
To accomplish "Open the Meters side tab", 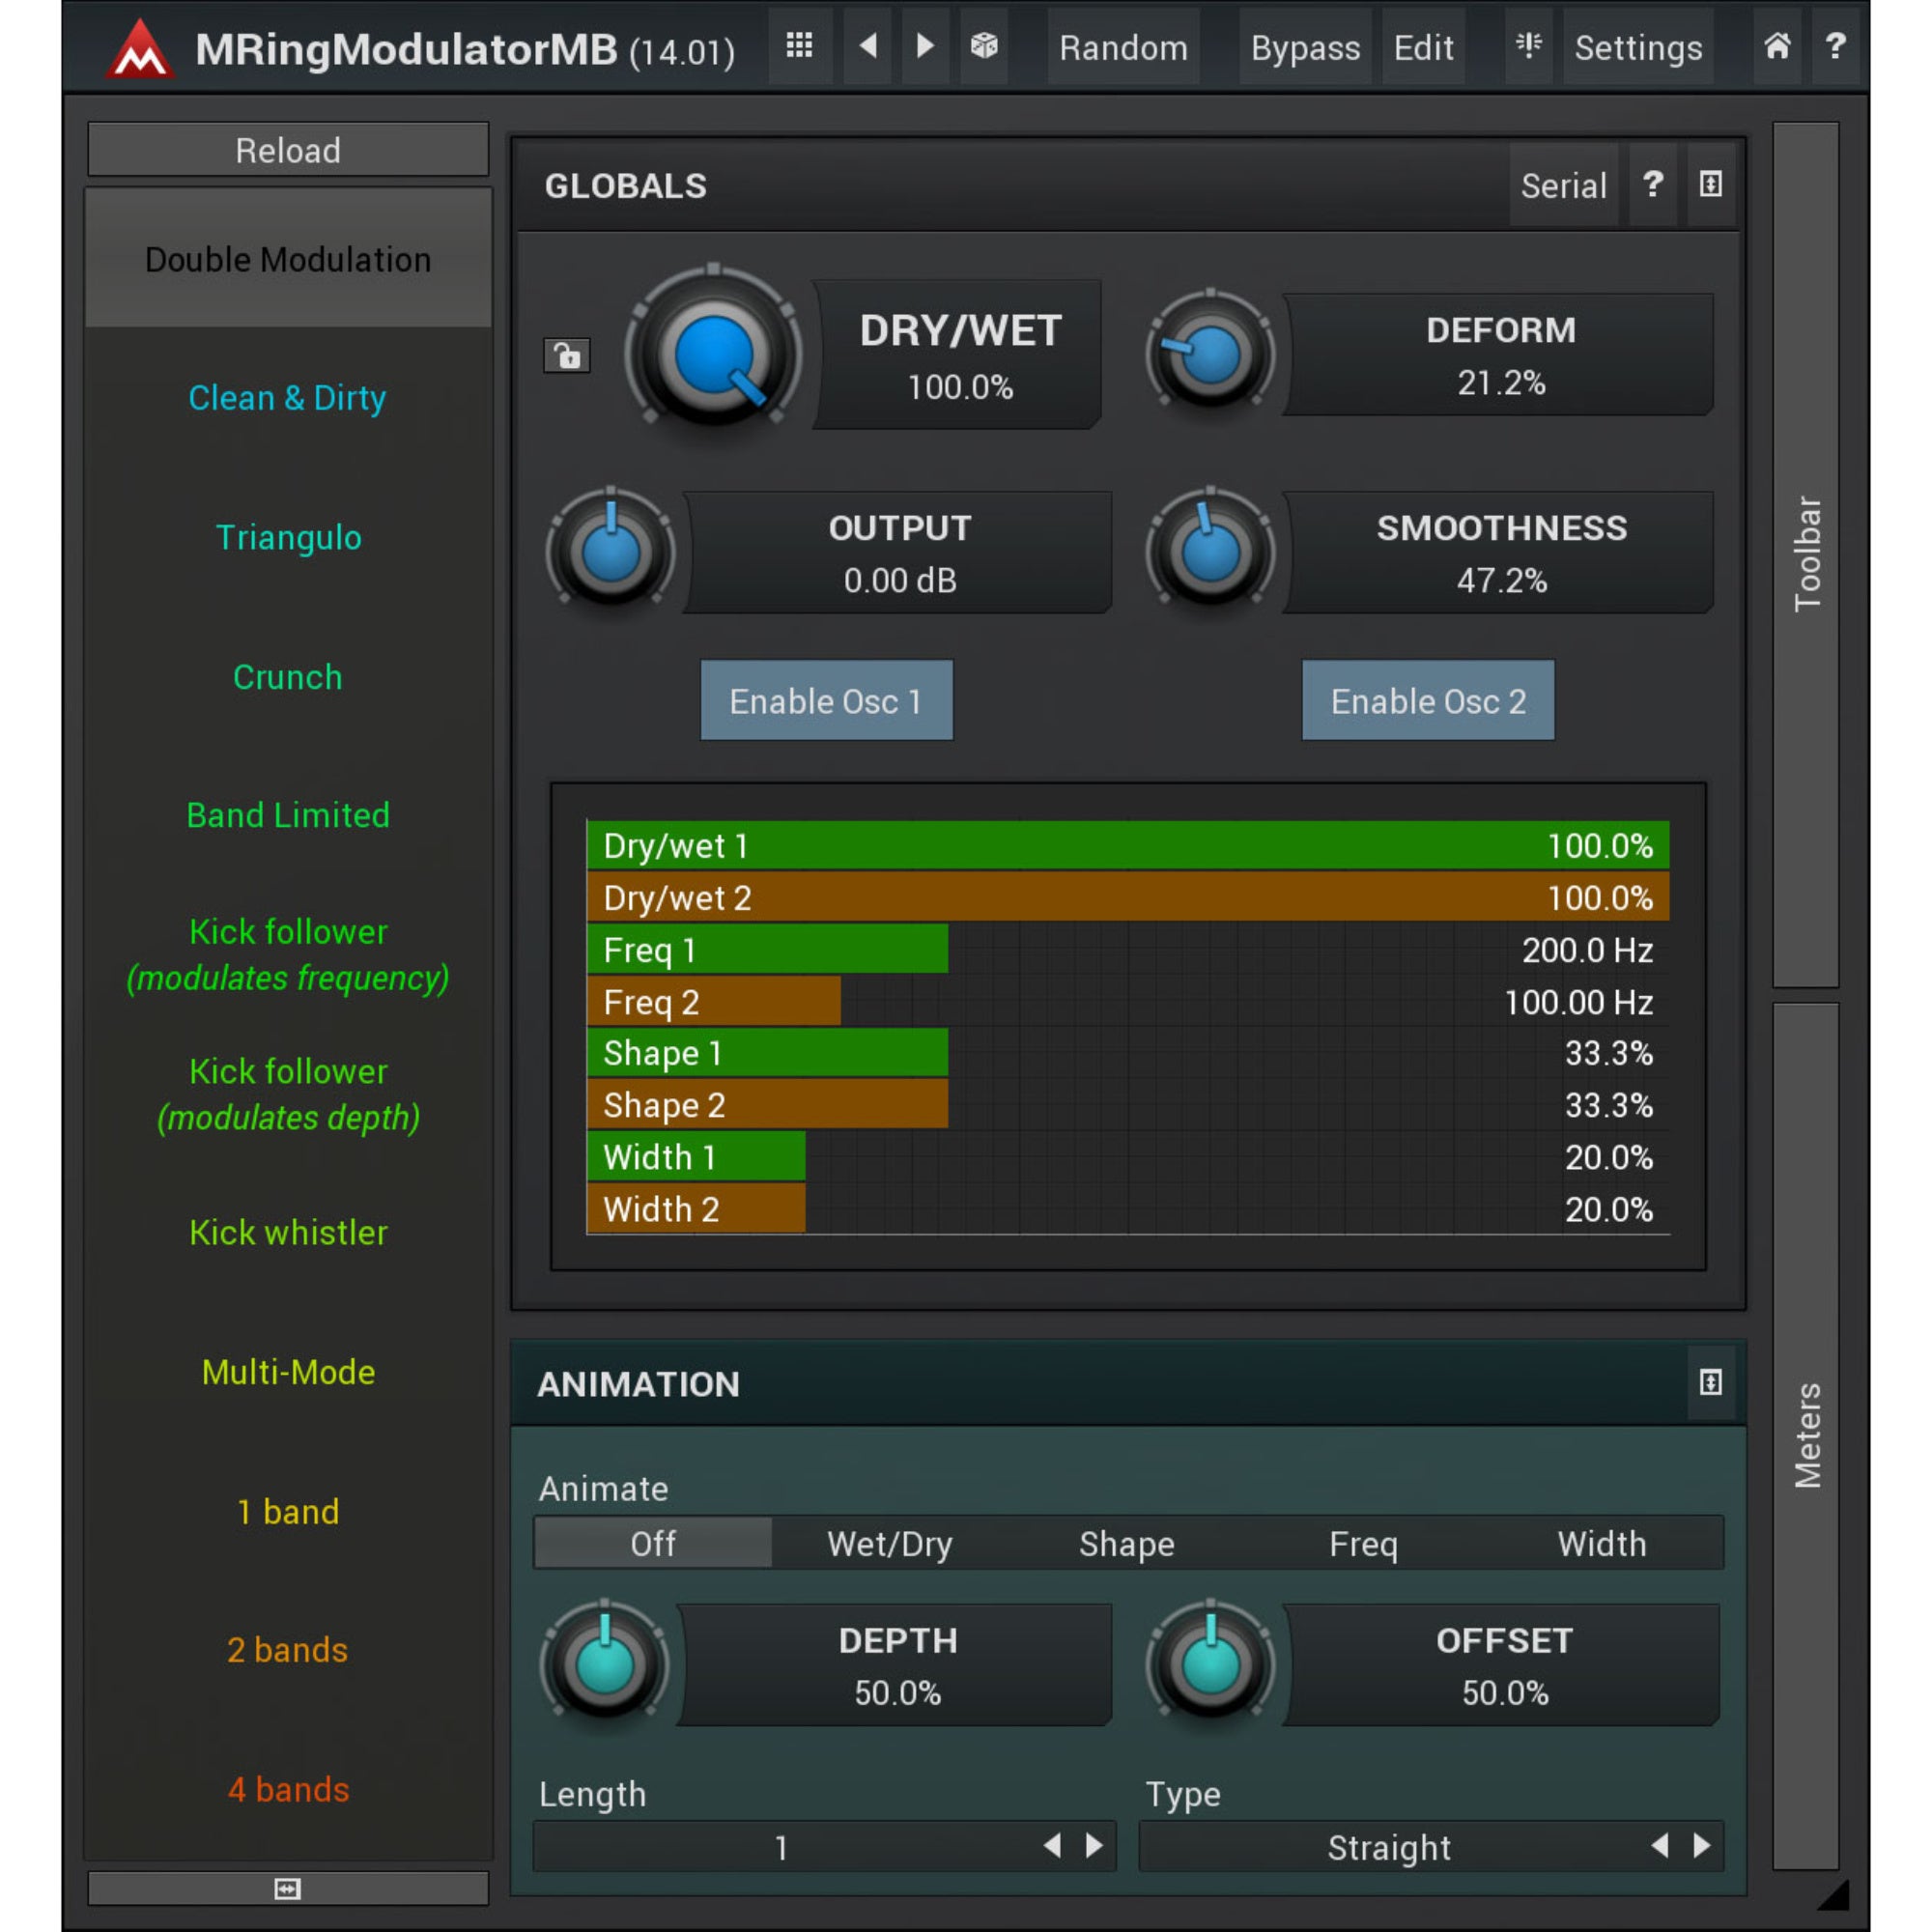I will tap(1806, 1436).
